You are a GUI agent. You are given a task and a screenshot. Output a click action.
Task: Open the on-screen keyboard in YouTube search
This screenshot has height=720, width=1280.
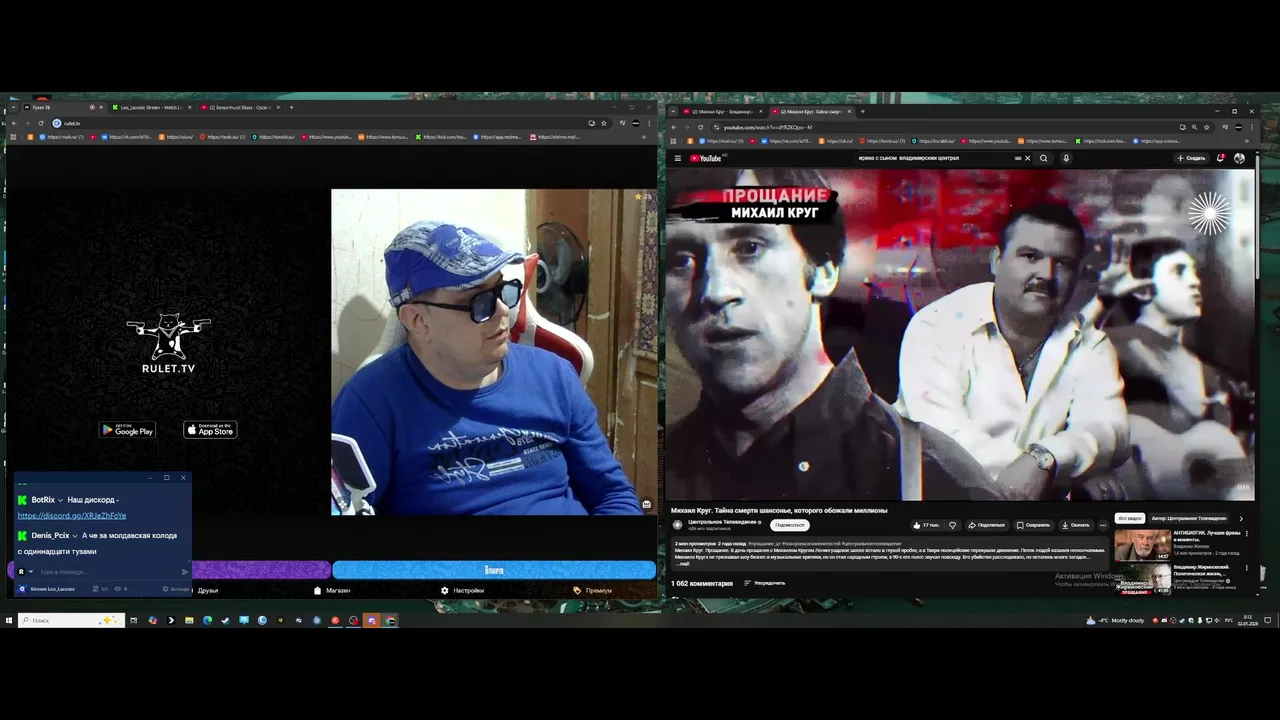(x=1018, y=158)
